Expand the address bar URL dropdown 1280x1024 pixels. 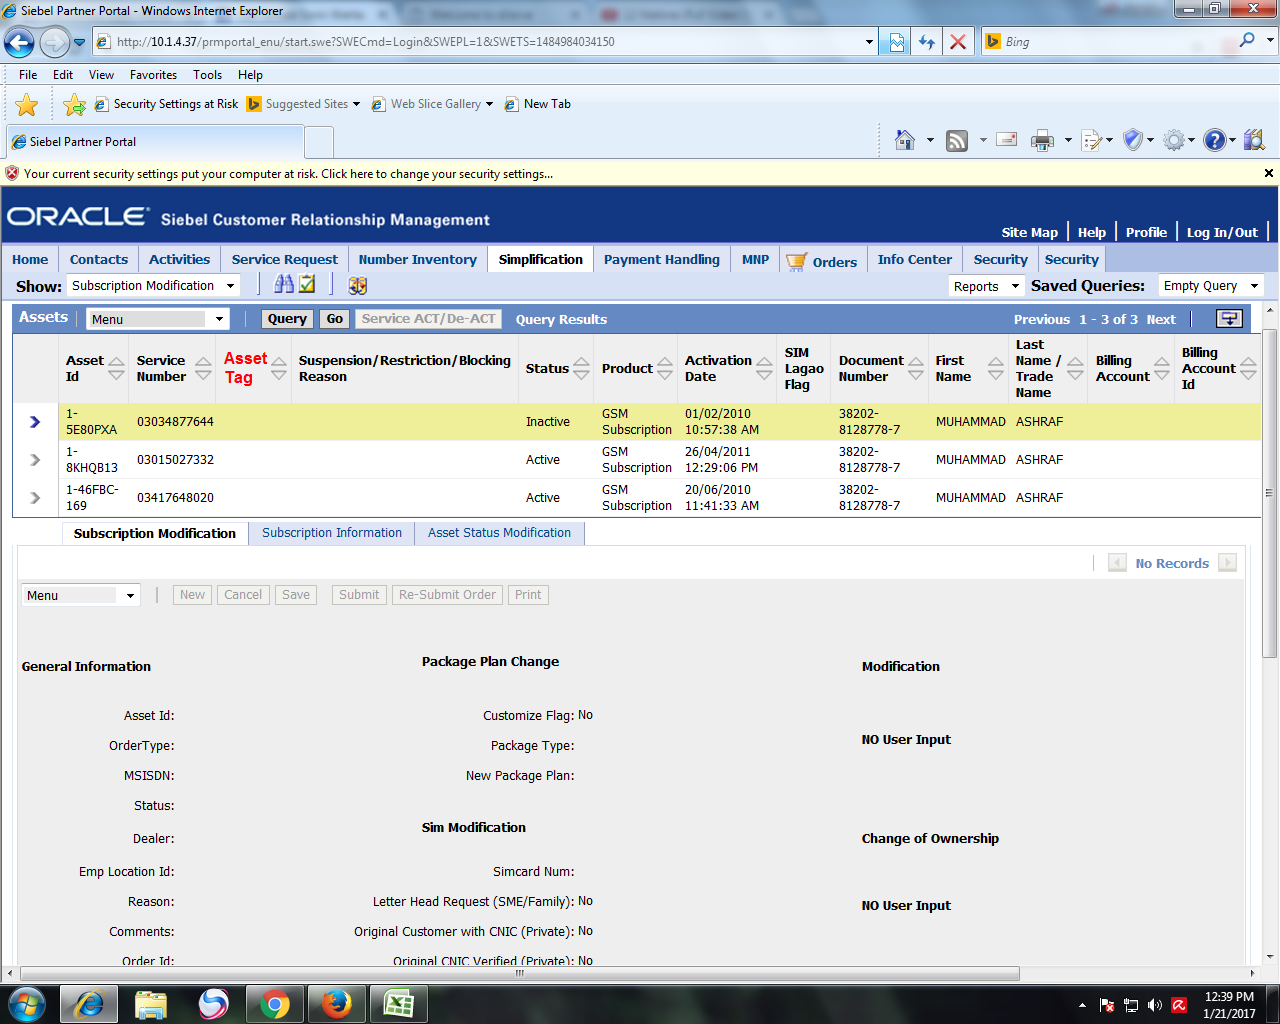click(x=869, y=42)
